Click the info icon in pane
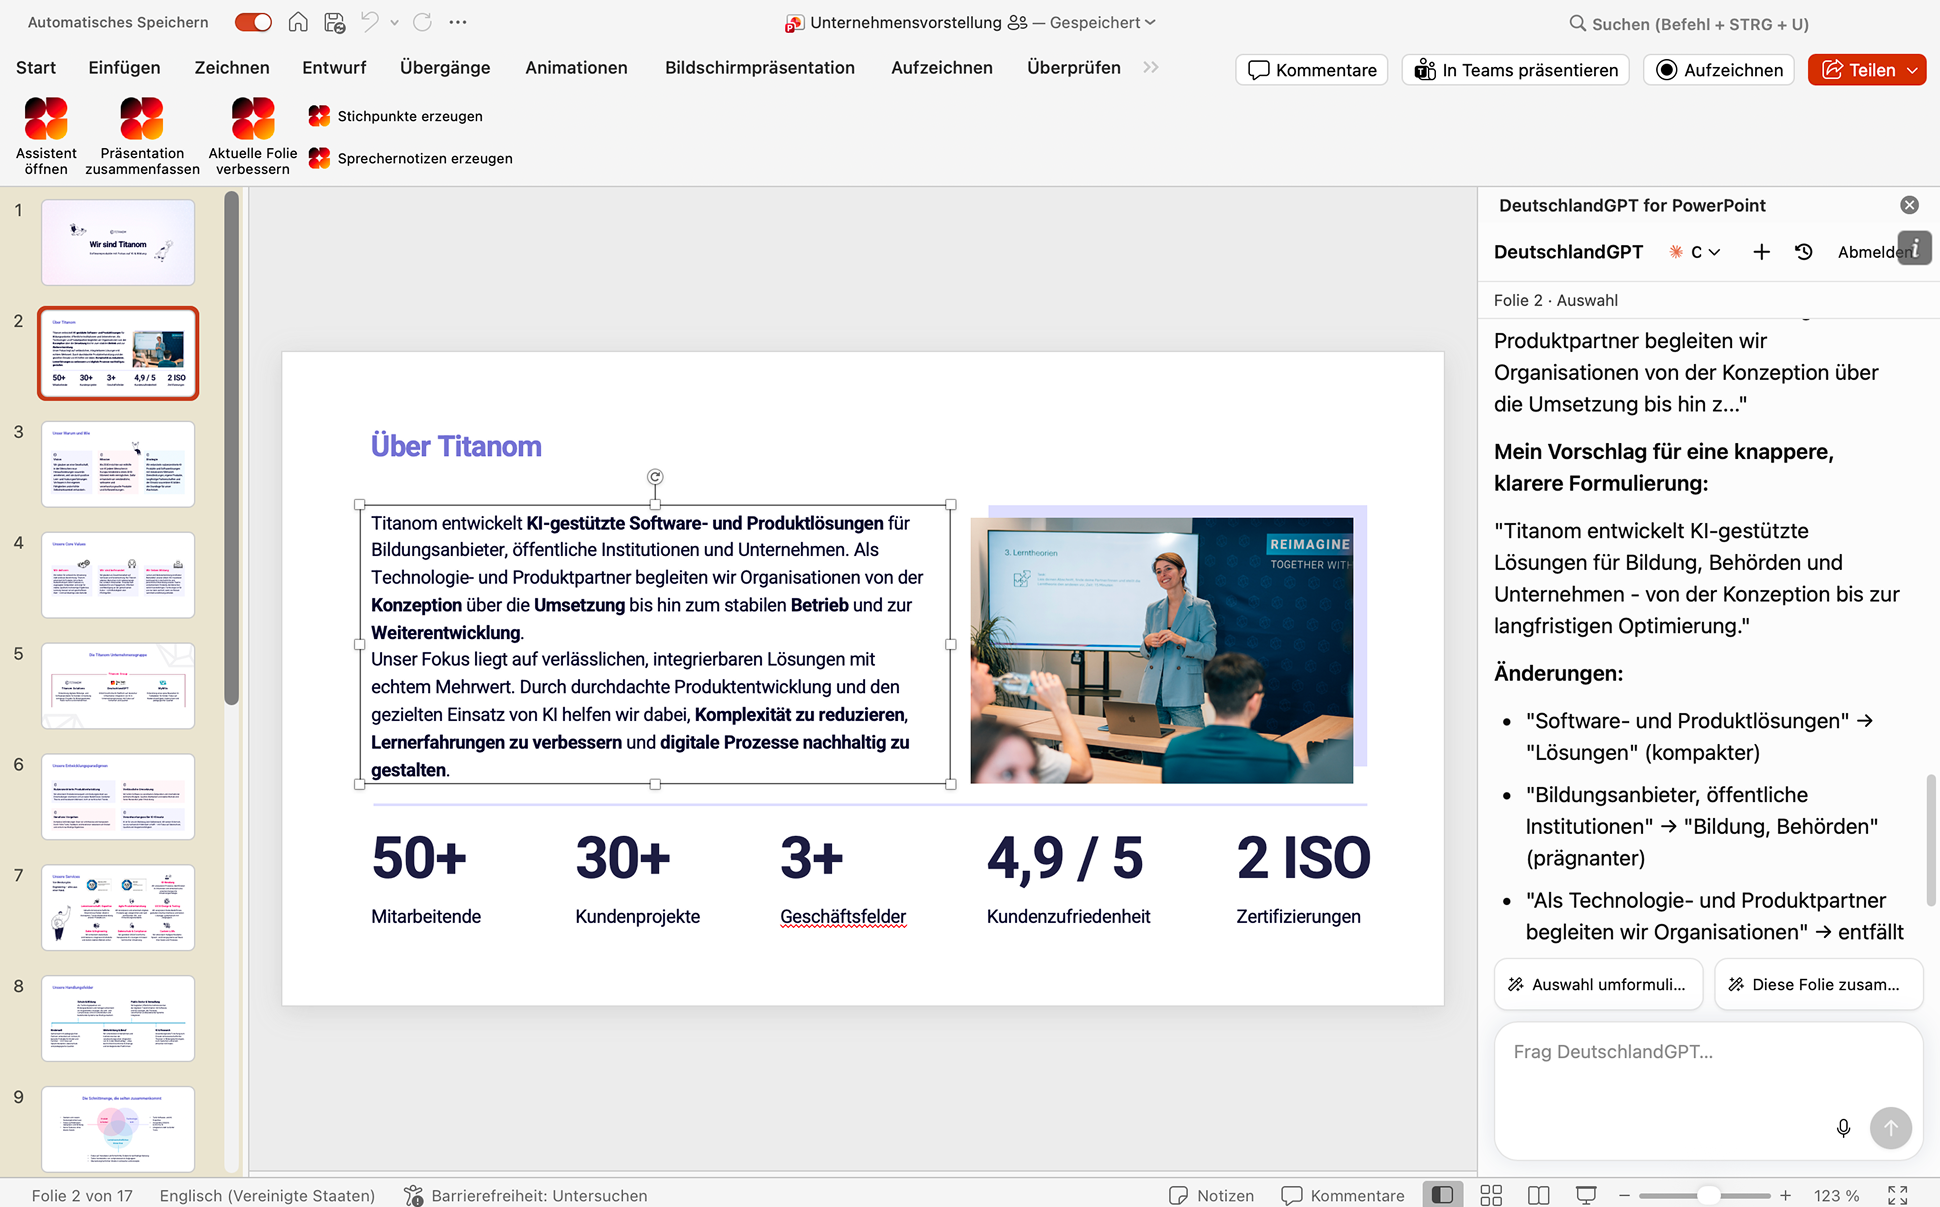 point(1915,249)
